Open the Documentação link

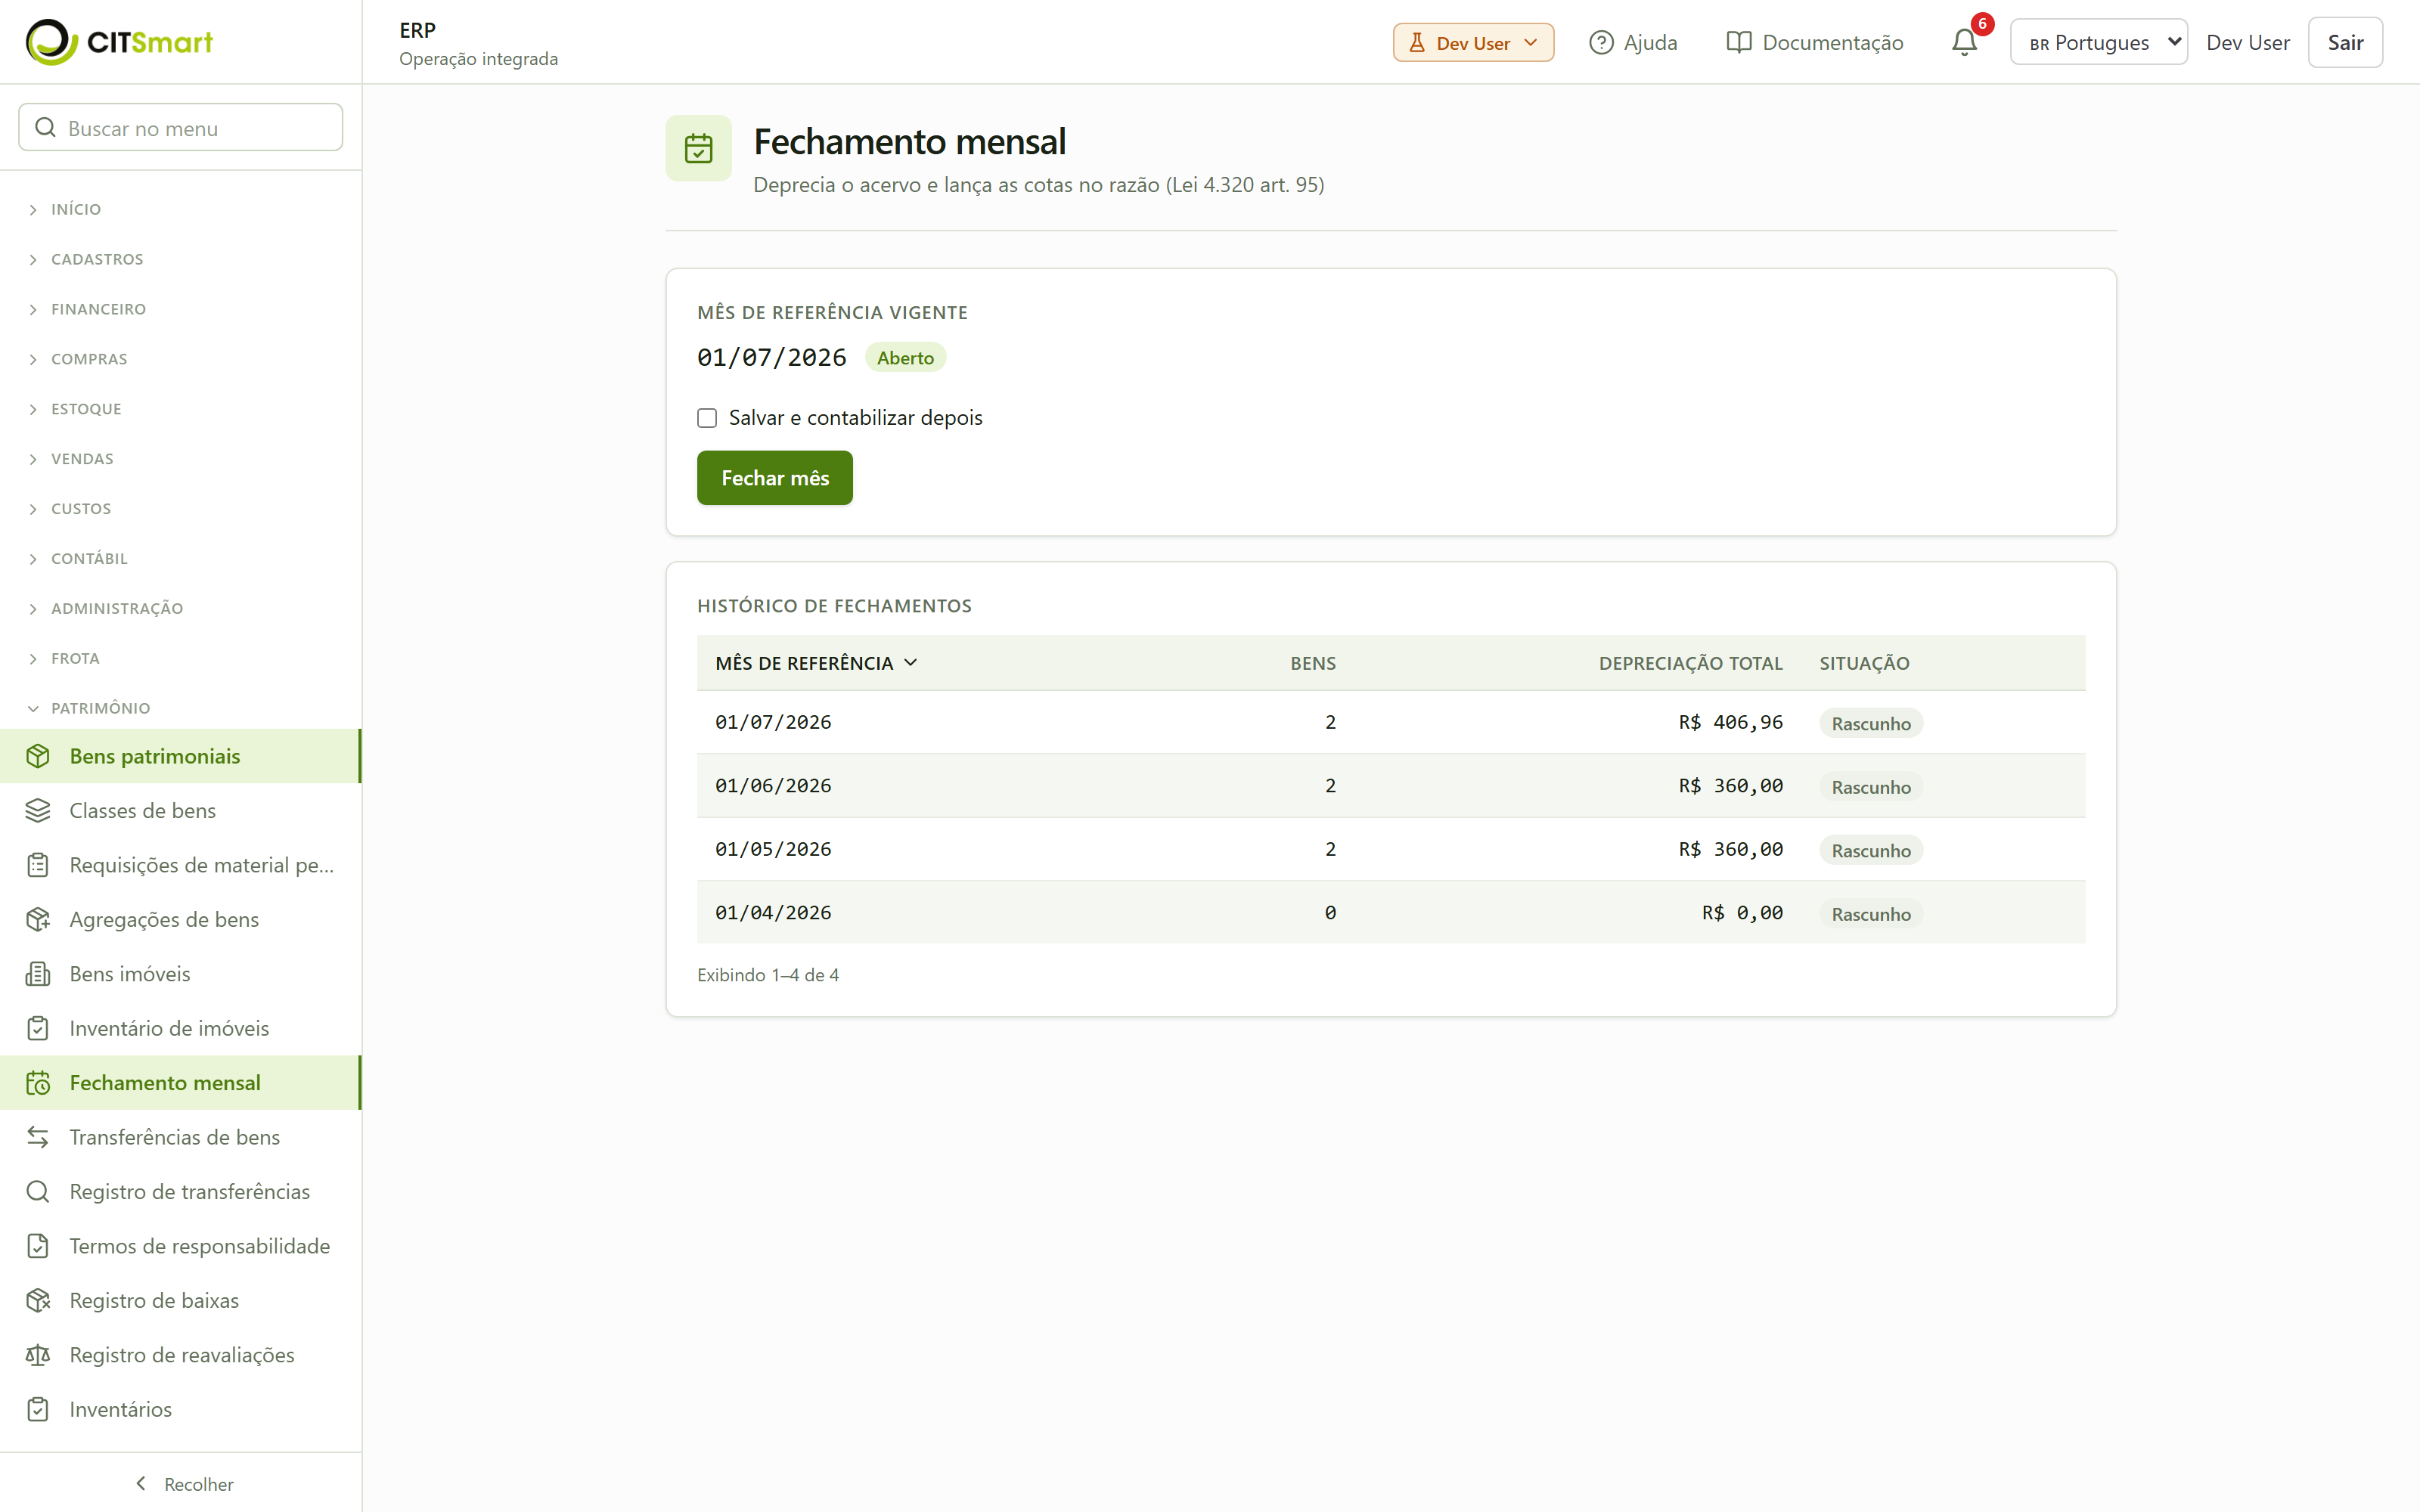click(1815, 42)
